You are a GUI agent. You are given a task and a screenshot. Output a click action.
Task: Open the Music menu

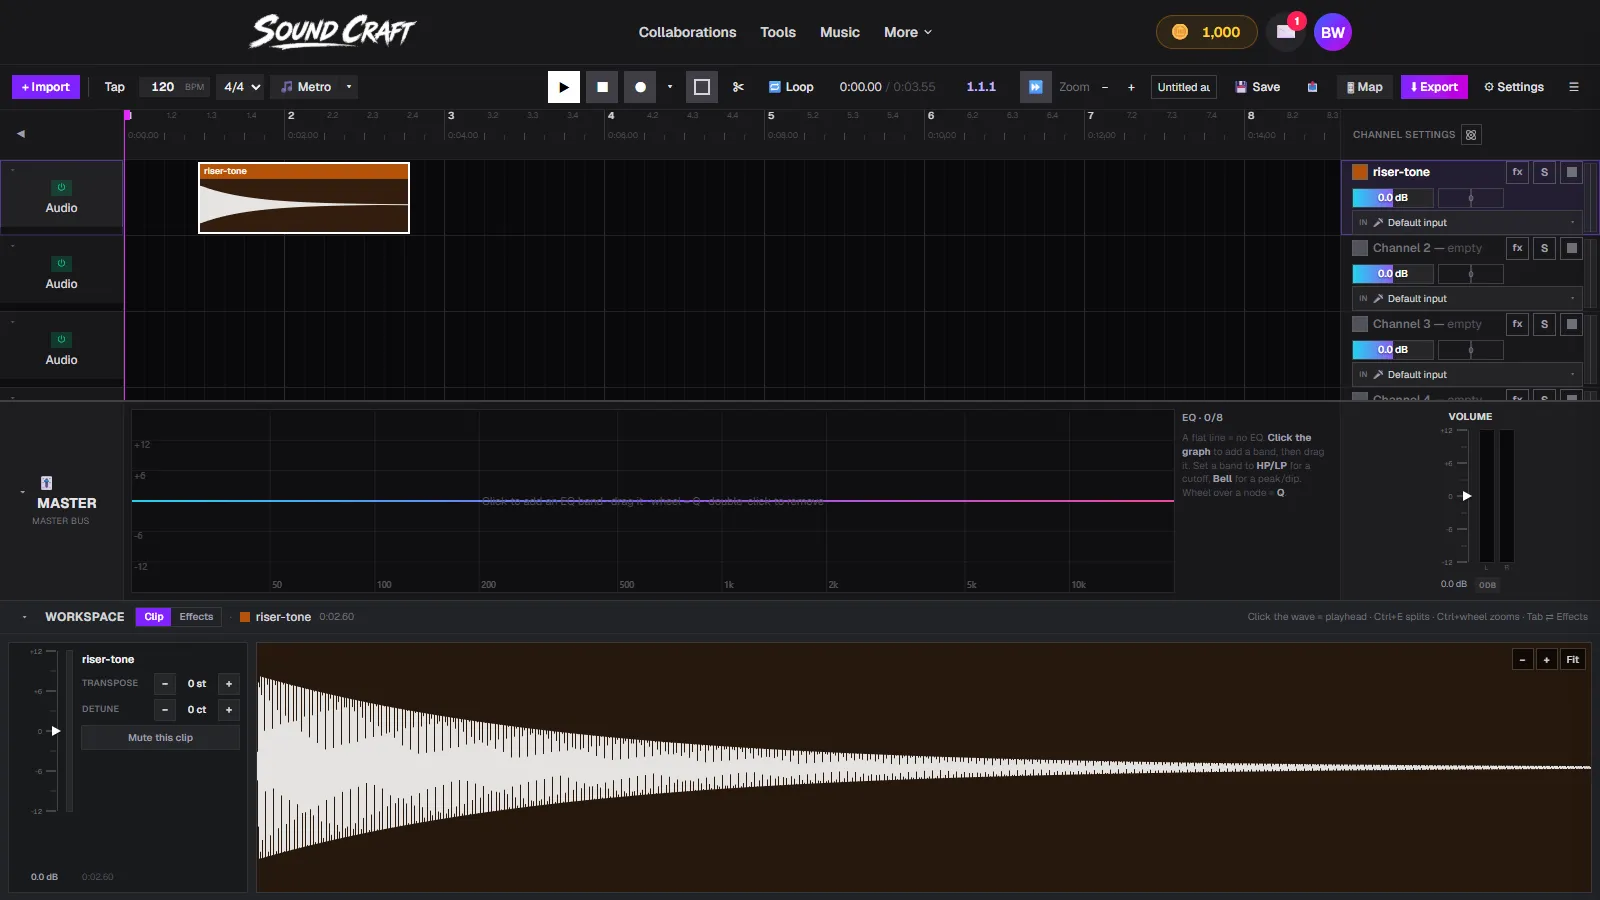840,32
